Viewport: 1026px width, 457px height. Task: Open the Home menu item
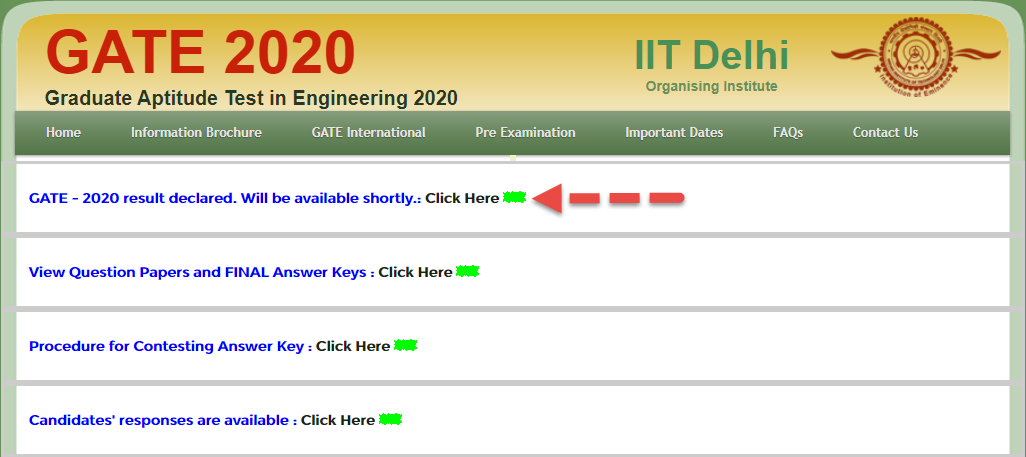(x=63, y=132)
